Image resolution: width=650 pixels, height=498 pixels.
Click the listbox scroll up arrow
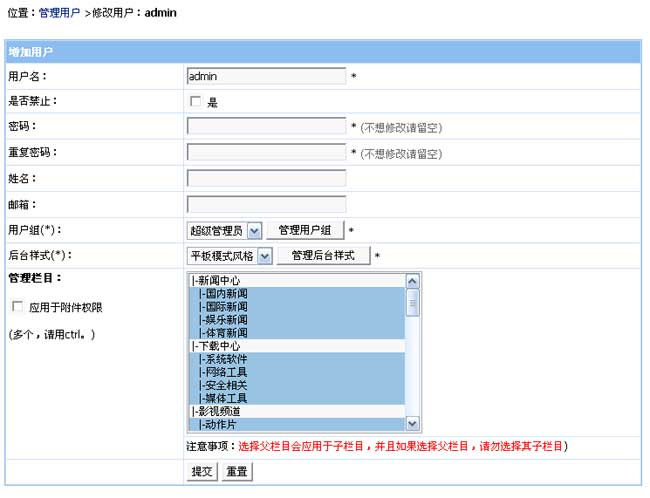pos(412,281)
